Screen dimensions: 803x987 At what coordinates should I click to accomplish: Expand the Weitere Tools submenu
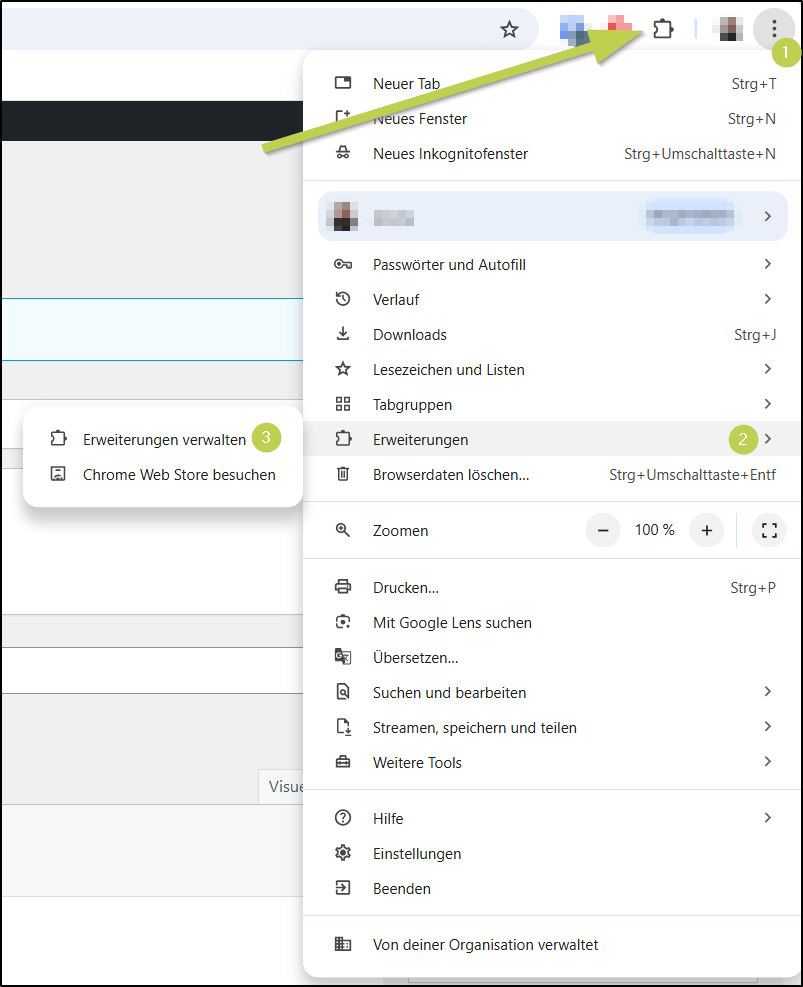pyautogui.click(x=417, y=763)
